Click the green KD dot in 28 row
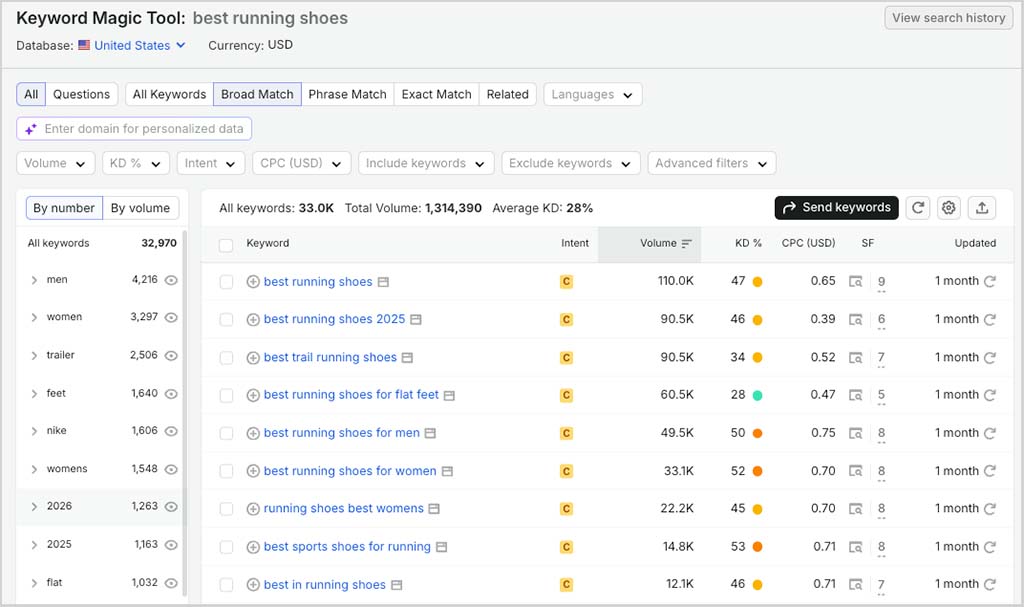This screenshot has height=607, width=1024. coord(758,395)
